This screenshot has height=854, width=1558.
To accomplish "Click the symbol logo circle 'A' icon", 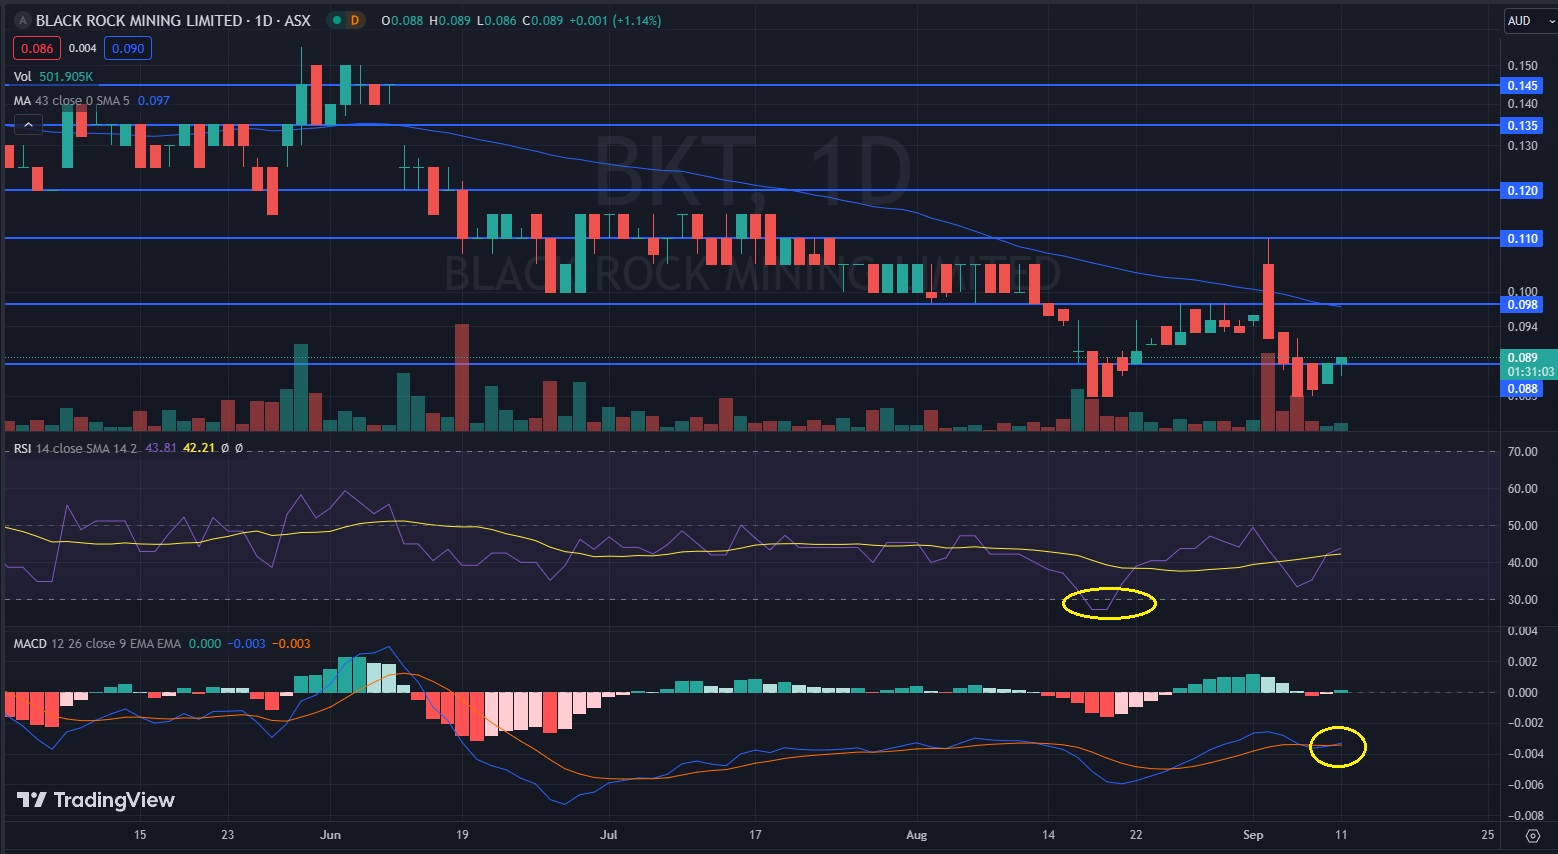I will (22, 20).
